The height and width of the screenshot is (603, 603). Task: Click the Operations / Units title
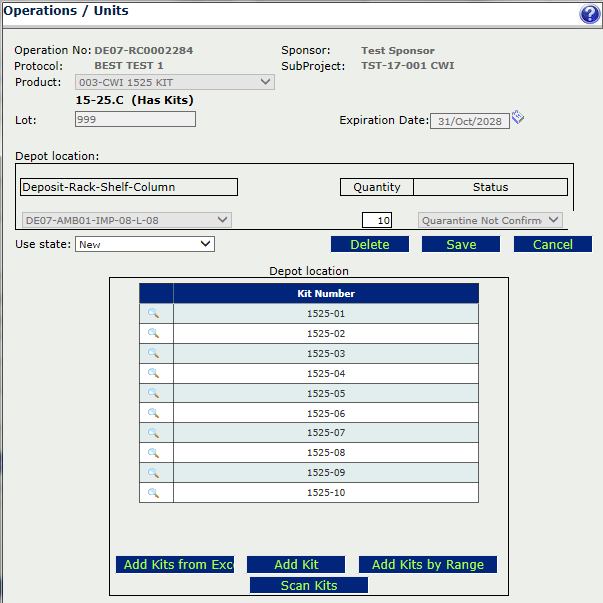(x=66, y=11)
